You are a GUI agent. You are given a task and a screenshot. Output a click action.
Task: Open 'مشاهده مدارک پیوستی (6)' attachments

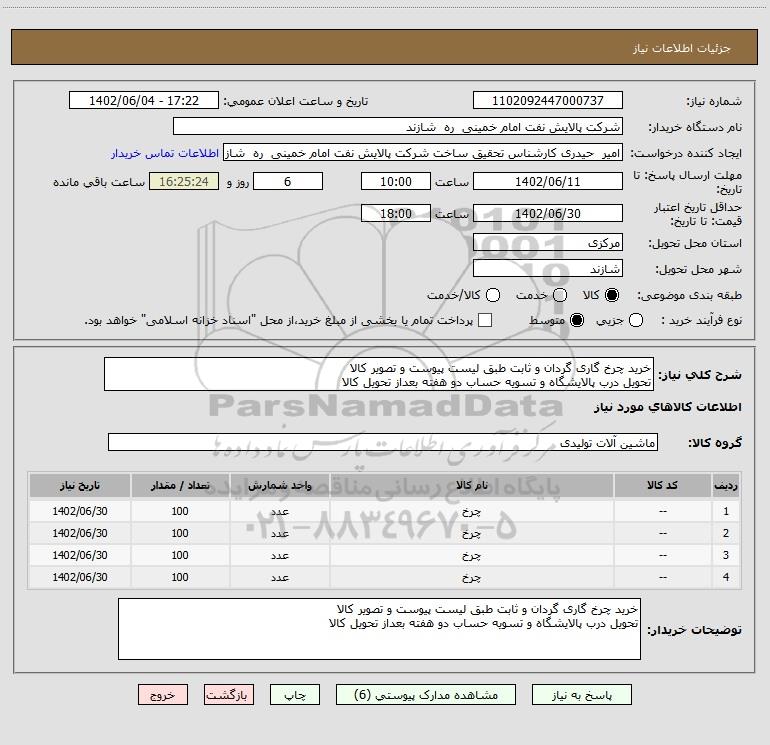click(x=426, y=695)
